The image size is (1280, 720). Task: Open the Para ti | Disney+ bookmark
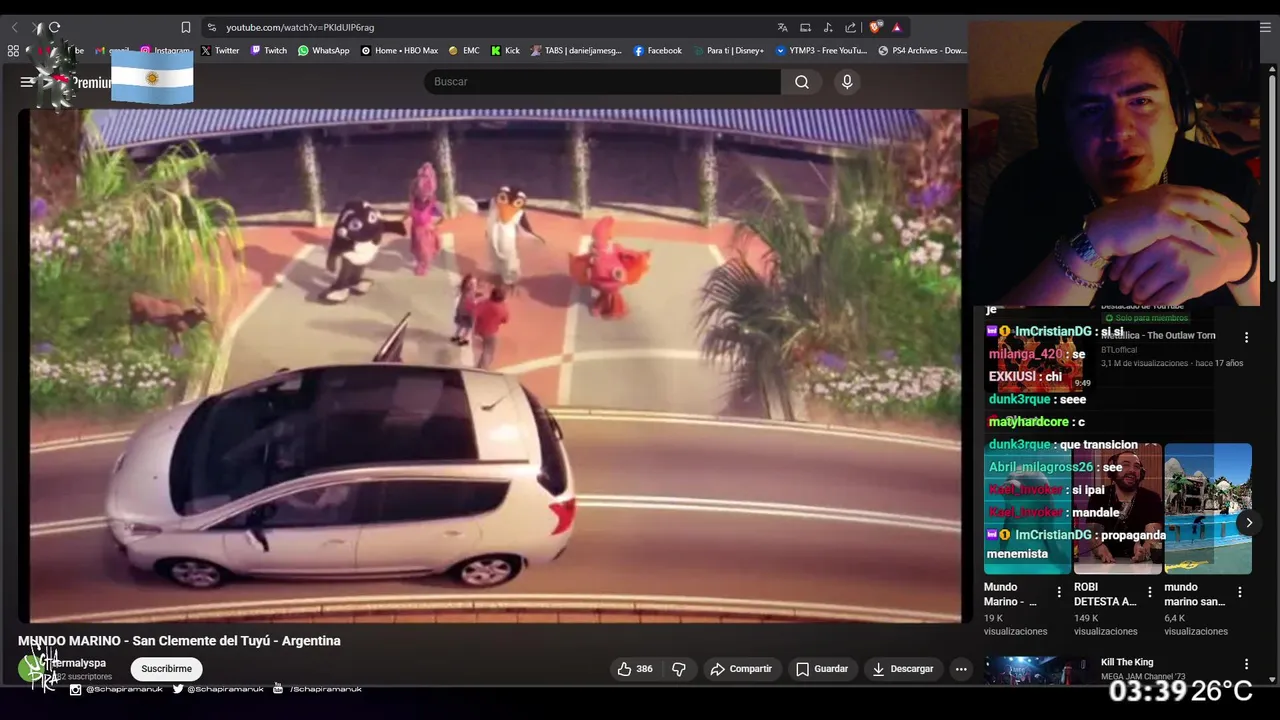(728, 50)
